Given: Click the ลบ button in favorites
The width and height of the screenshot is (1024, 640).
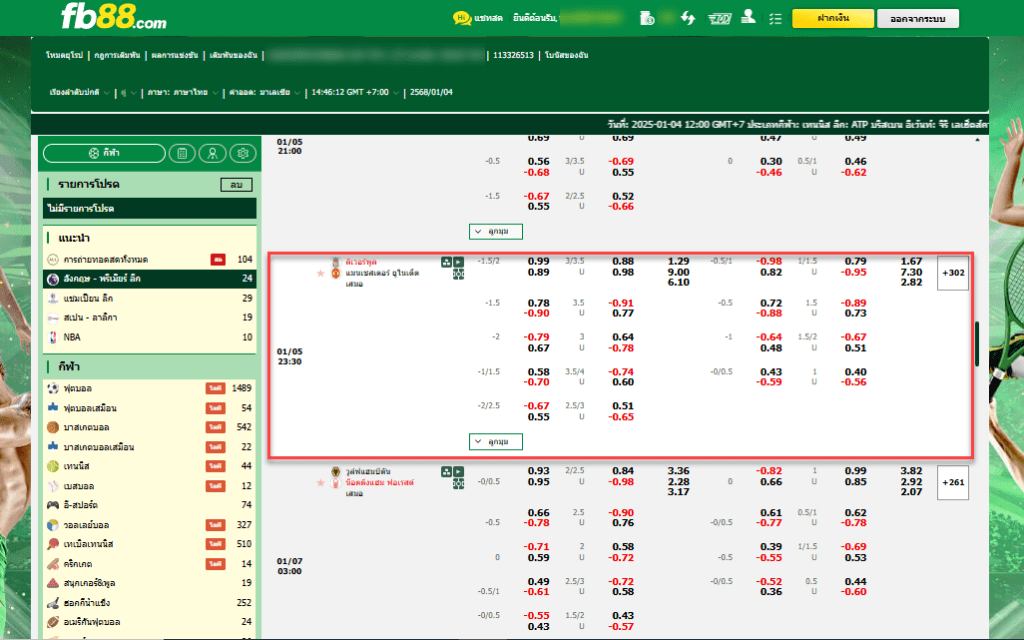Looking at the screenshot, I should 236,185.
